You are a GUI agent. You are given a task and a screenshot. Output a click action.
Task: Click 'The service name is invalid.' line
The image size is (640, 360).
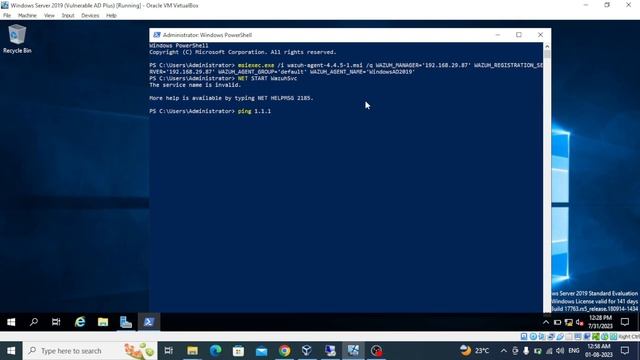(x=195, y=85)
